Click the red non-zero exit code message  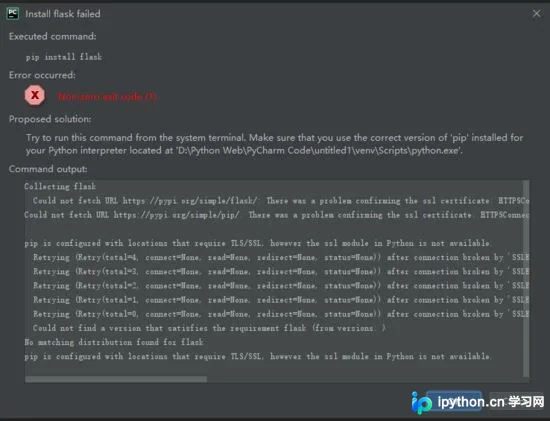[107, 96]
